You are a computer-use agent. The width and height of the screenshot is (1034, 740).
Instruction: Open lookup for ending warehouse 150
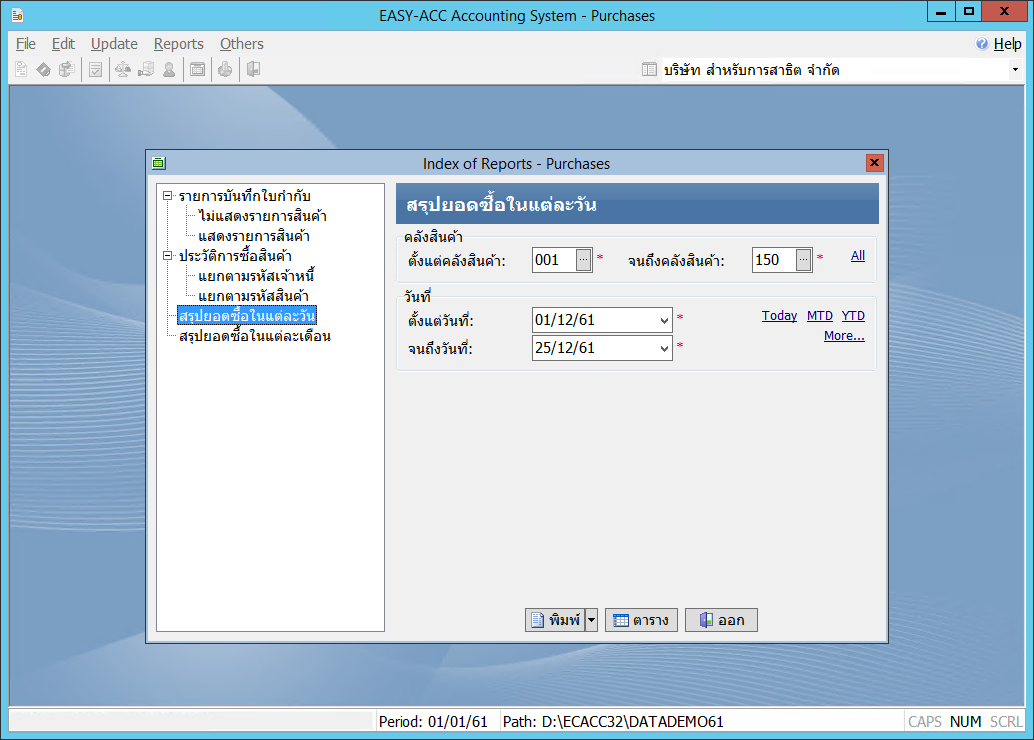pos(804,260)
